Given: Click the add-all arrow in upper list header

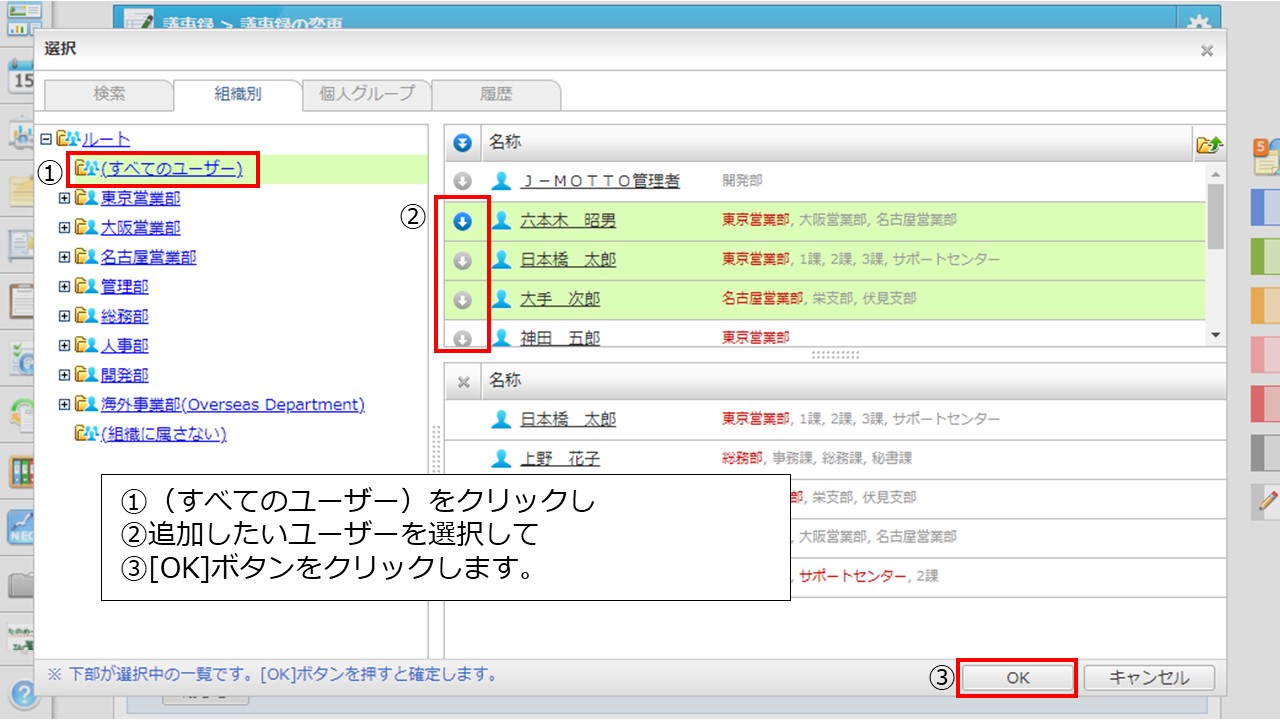Looking at the screenshot, I should tap(462, 144).
